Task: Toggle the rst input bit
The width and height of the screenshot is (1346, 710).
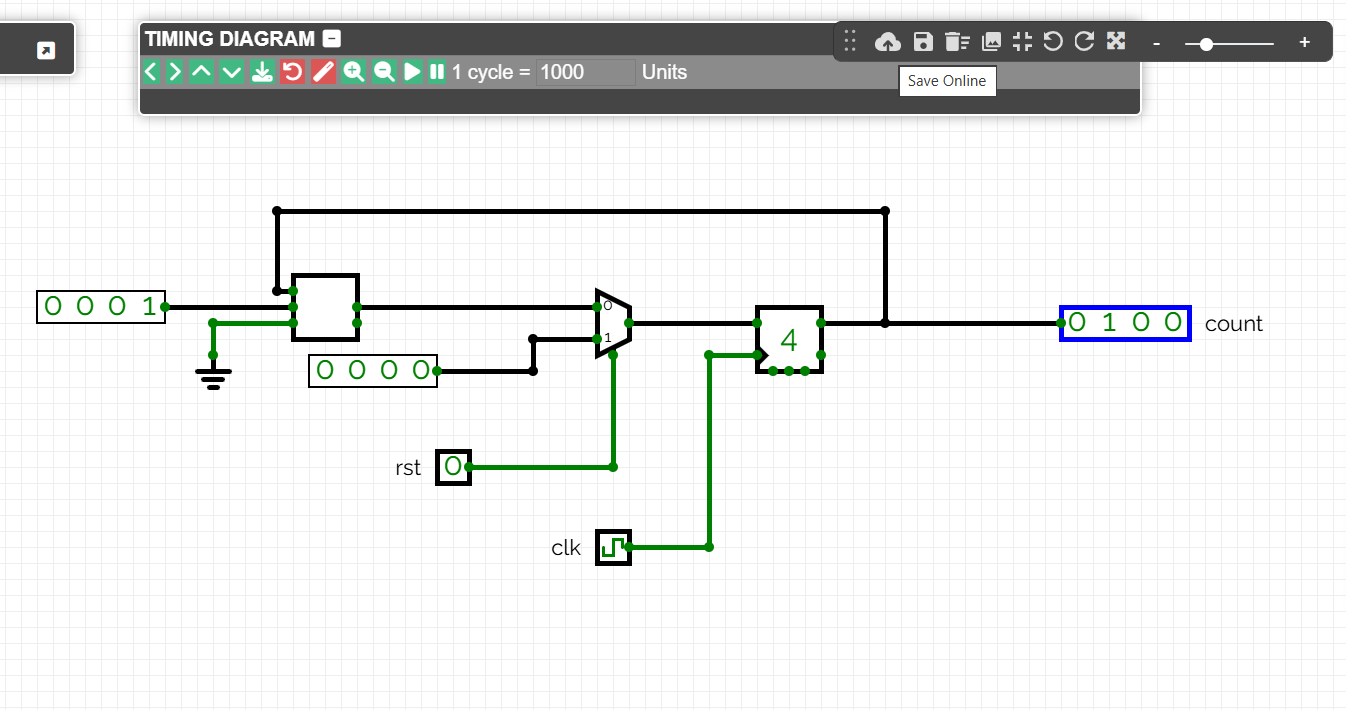Action: (x=453, y=467)
